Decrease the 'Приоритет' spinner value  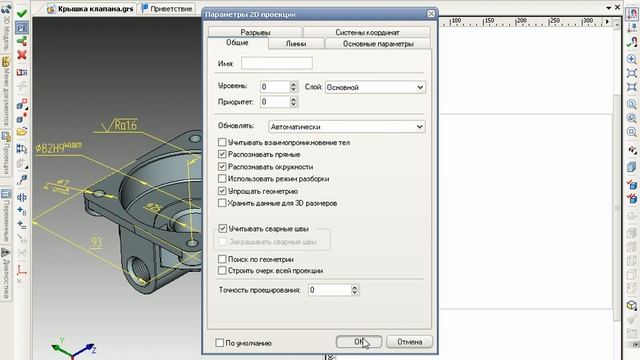293,104
